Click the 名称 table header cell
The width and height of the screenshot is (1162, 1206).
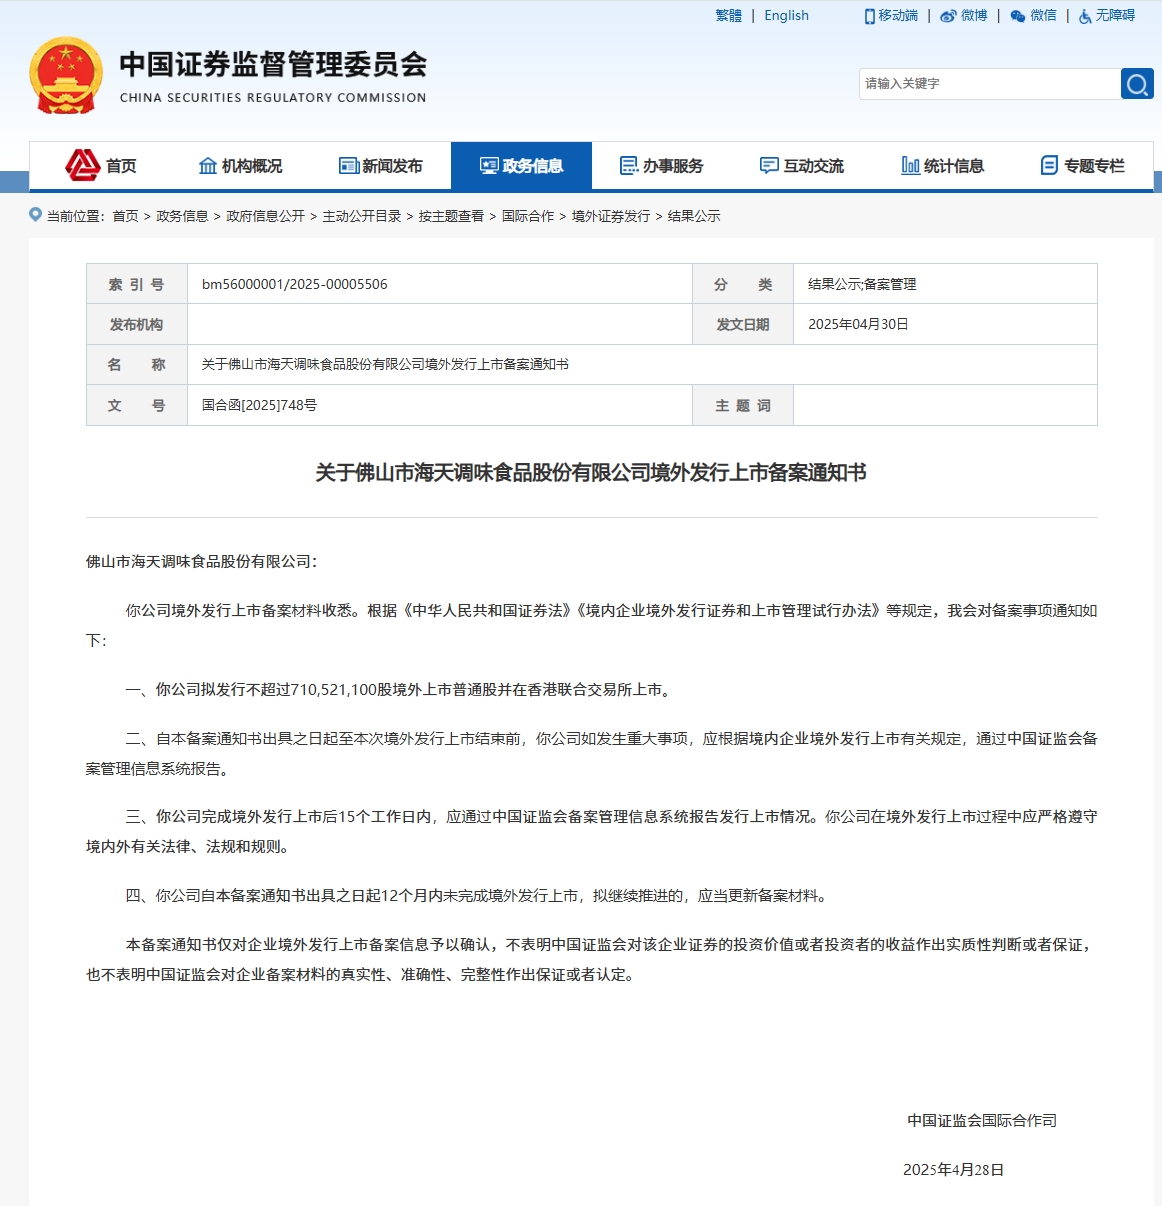point(137,364)
